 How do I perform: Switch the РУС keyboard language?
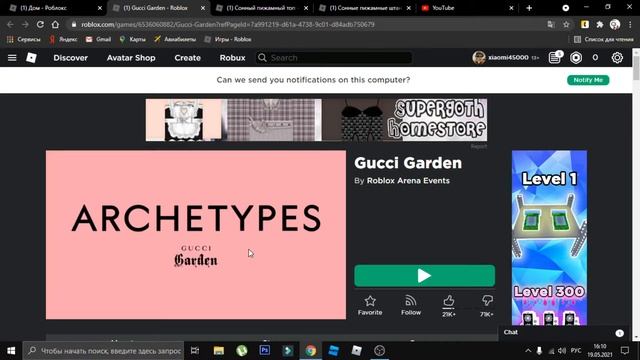[x=576, y=351]
